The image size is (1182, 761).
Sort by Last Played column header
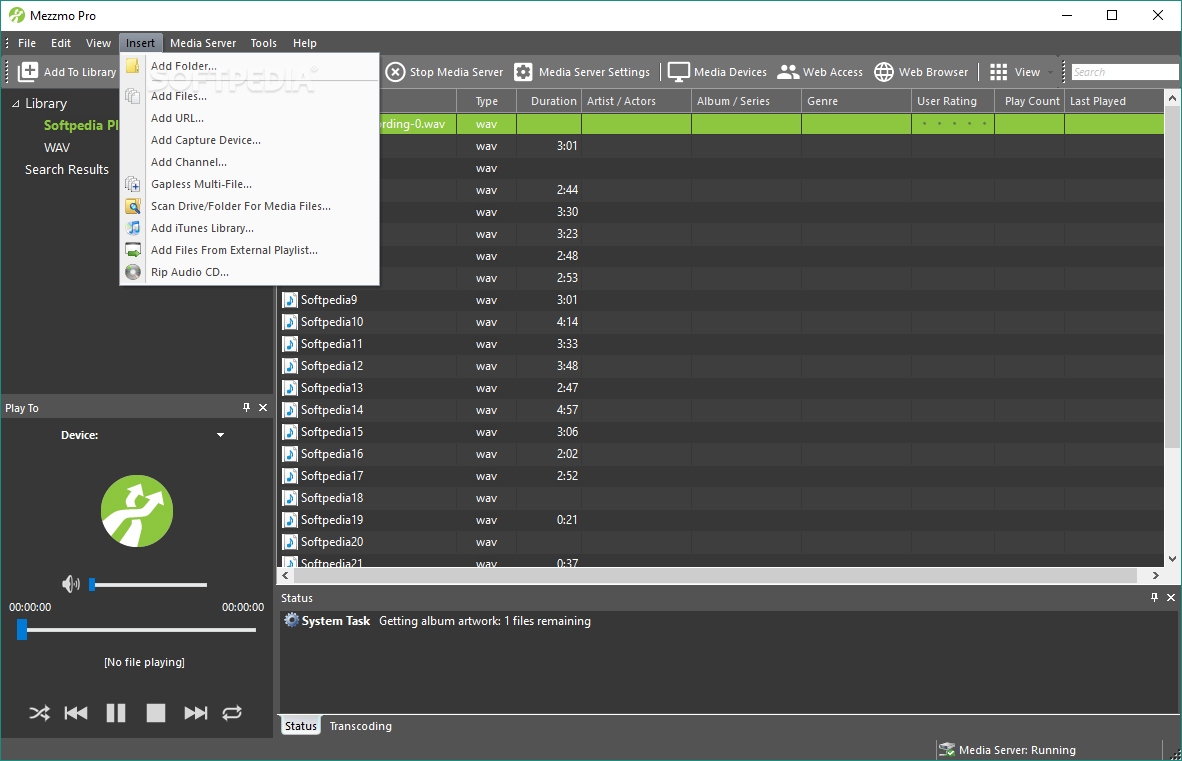[1115, 101]
